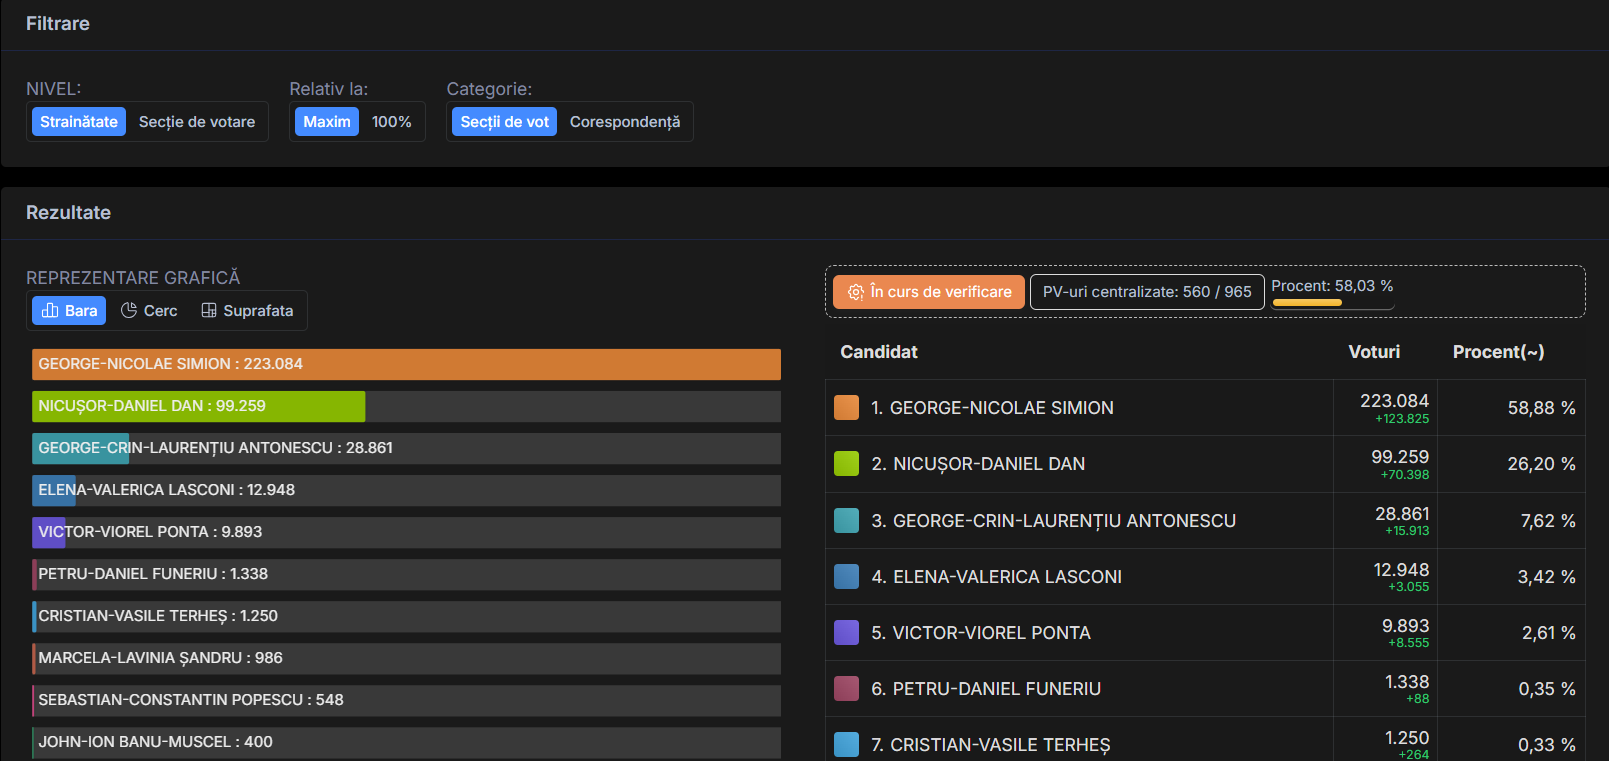Click the gear icon in verification badge
Screen dimensions: 1609x761
[856, 292]
